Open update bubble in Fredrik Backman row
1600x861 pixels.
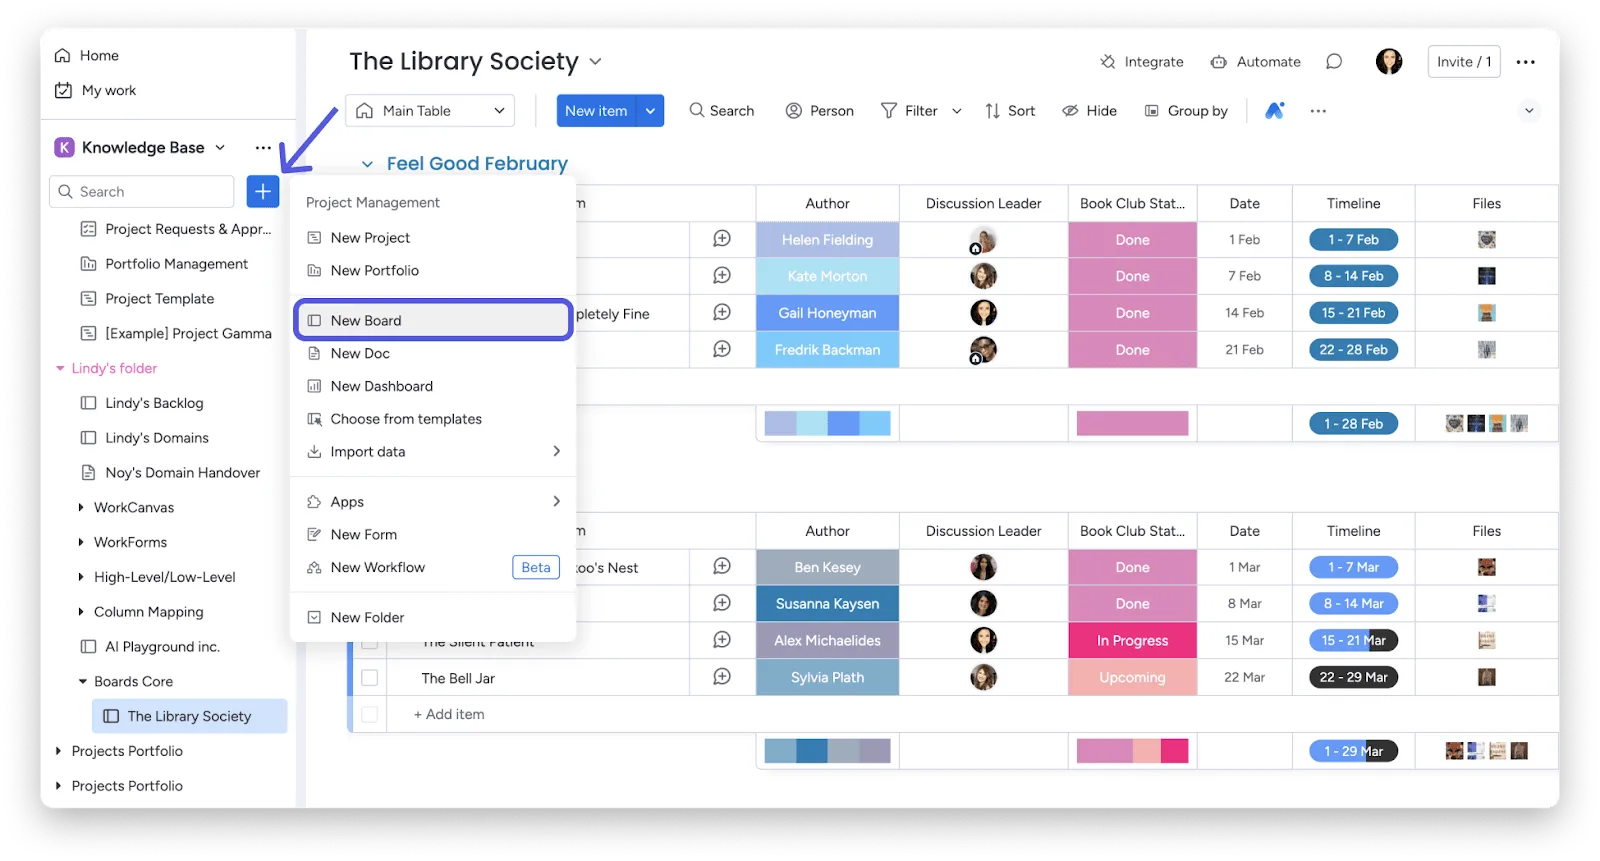coord(722,350)
